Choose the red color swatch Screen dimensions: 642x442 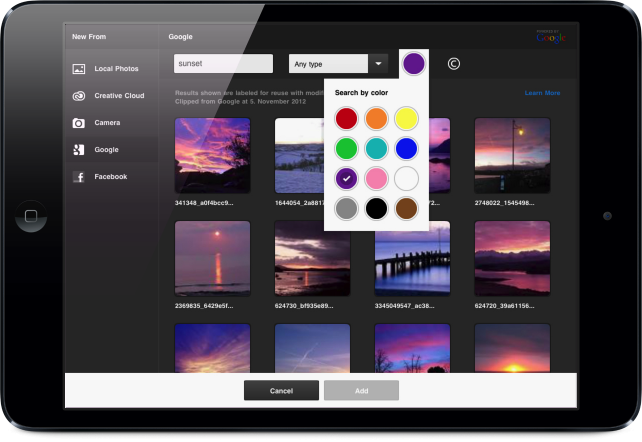(x=347, y=119)
